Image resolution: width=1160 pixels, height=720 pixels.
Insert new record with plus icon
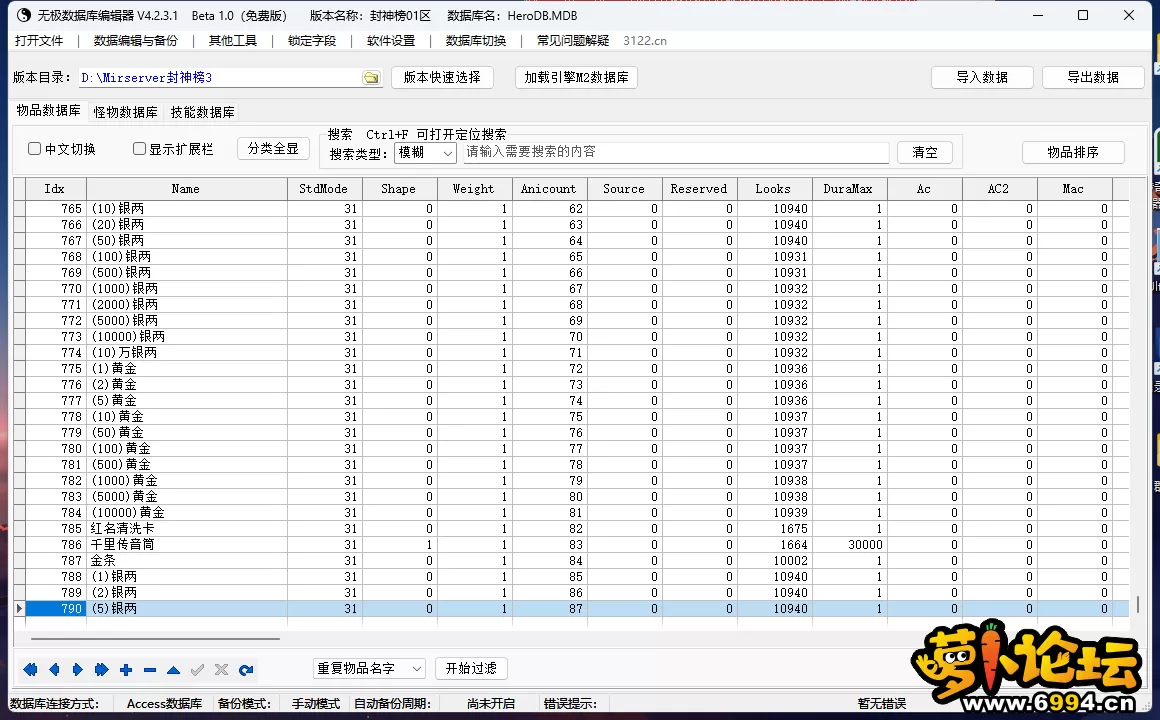coord(126,670)
